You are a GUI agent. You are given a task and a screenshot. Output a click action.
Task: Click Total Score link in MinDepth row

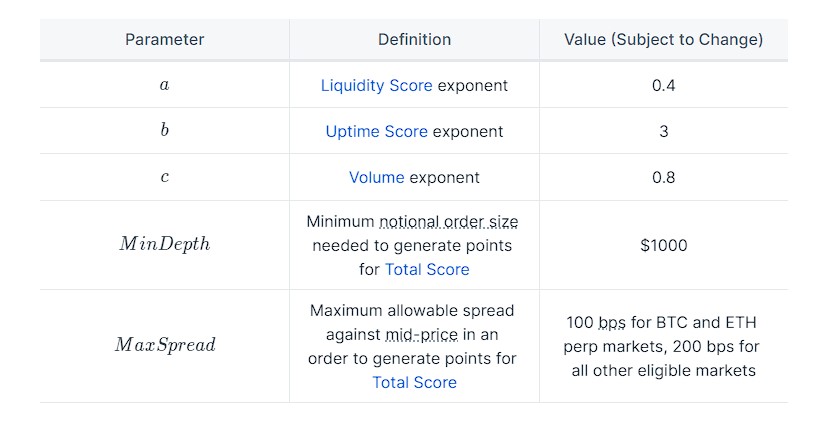pos(427,270)
